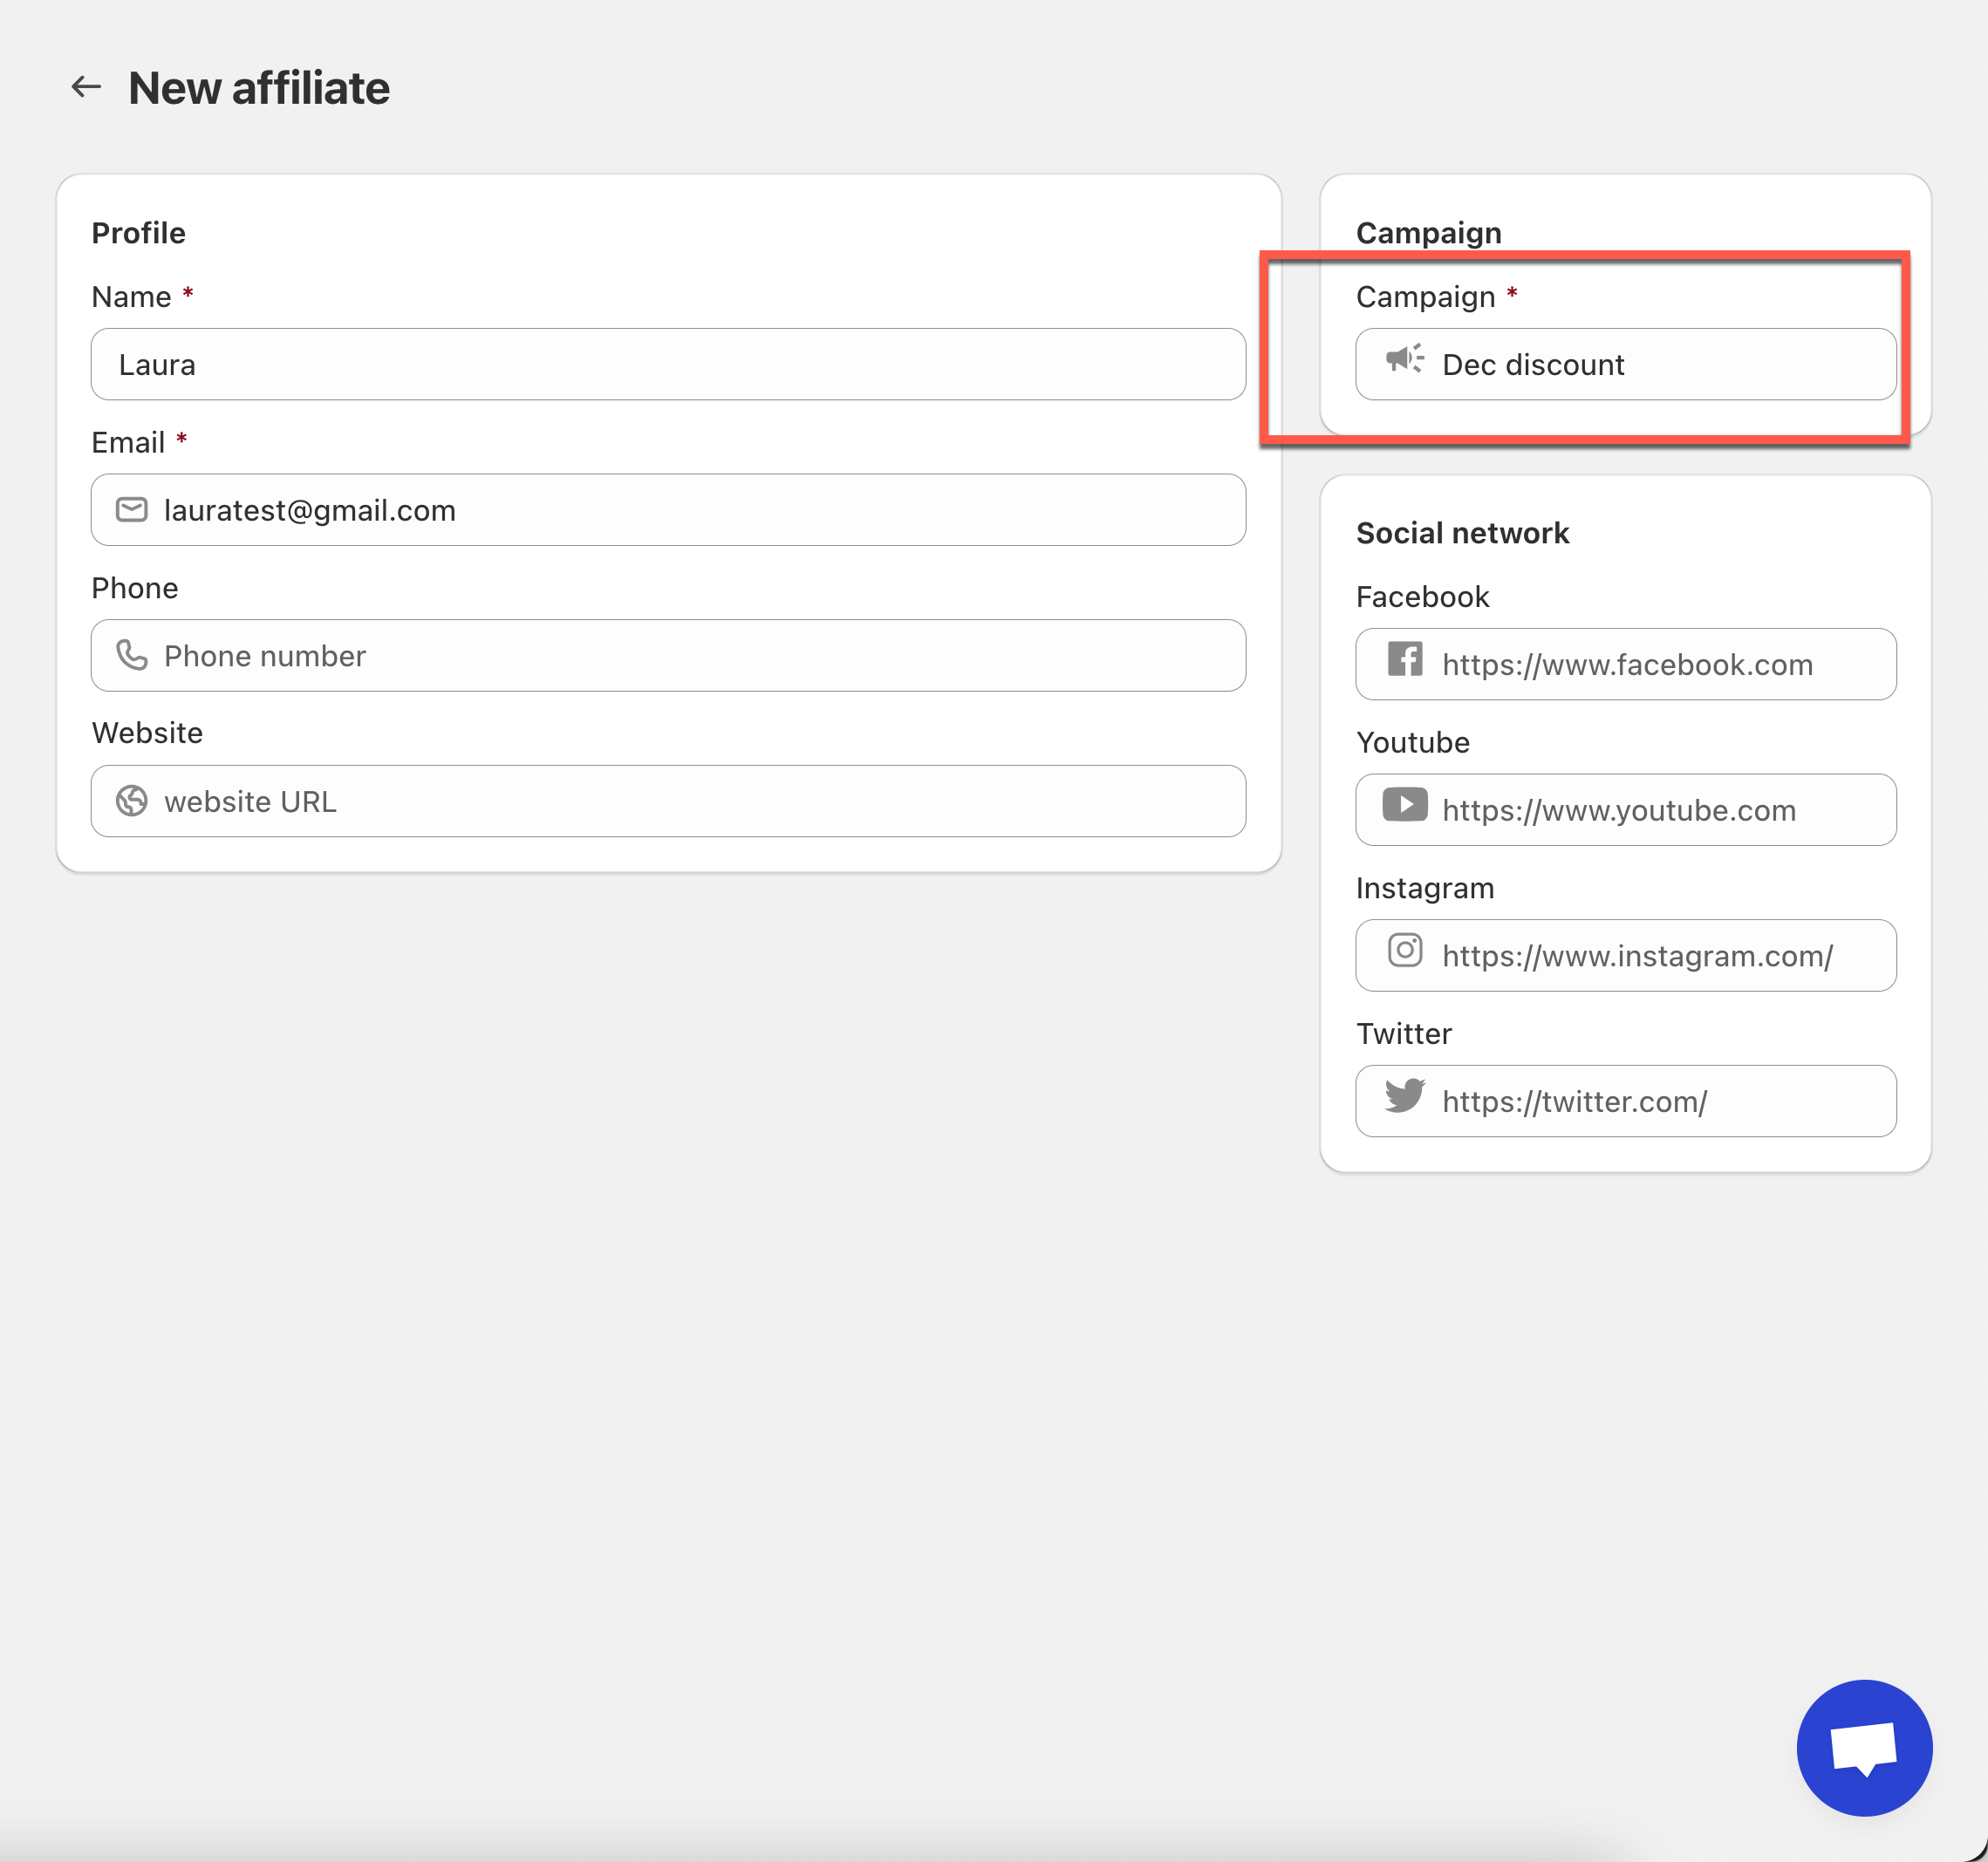
Task: Click the envelope icon in Email field
Action: tap(131, 510)
